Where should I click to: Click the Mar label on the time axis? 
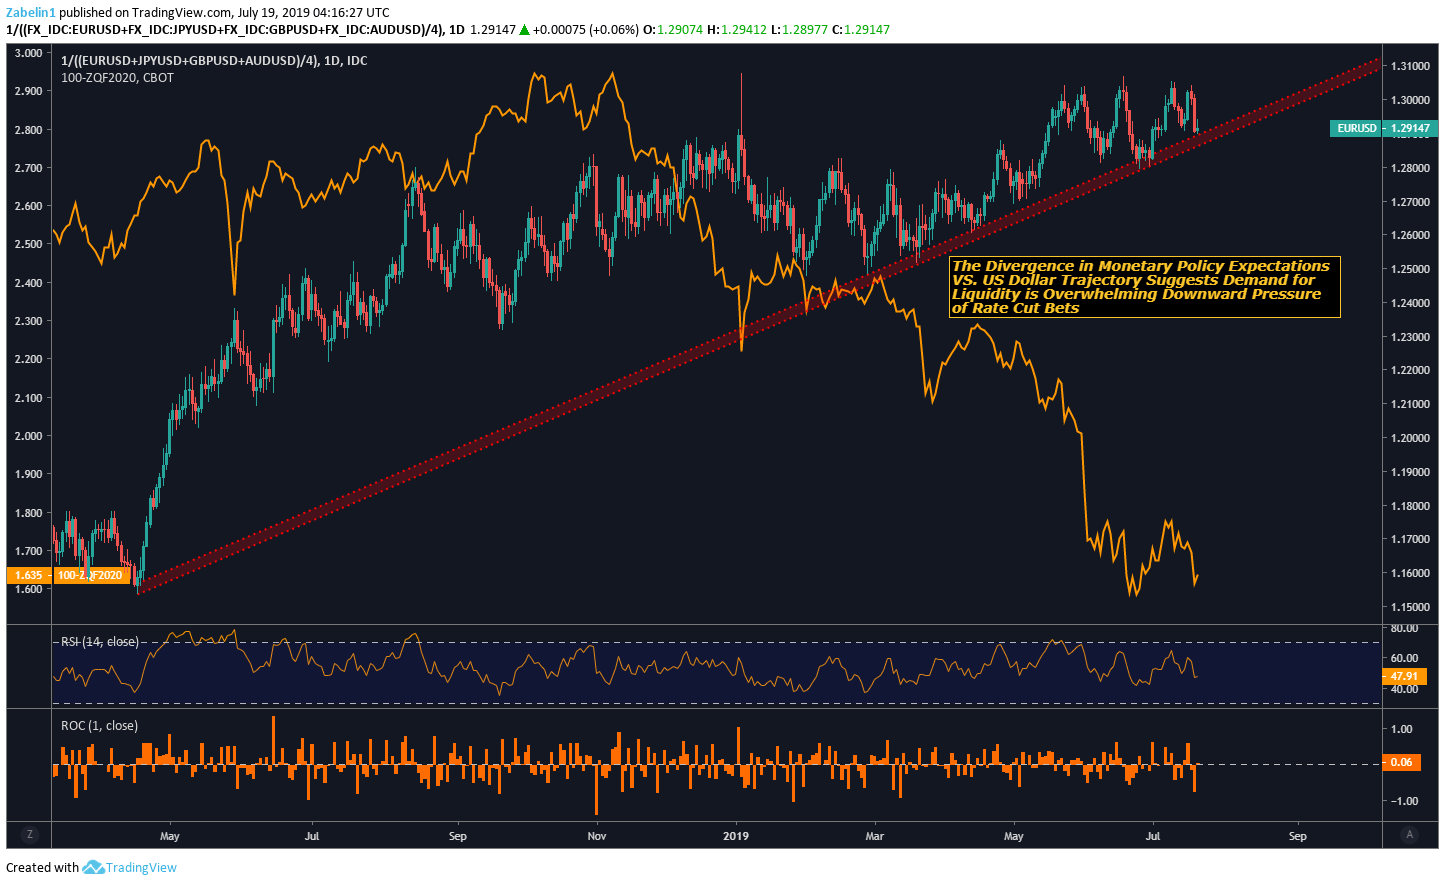pyautogui.click(x=875, y=836)
